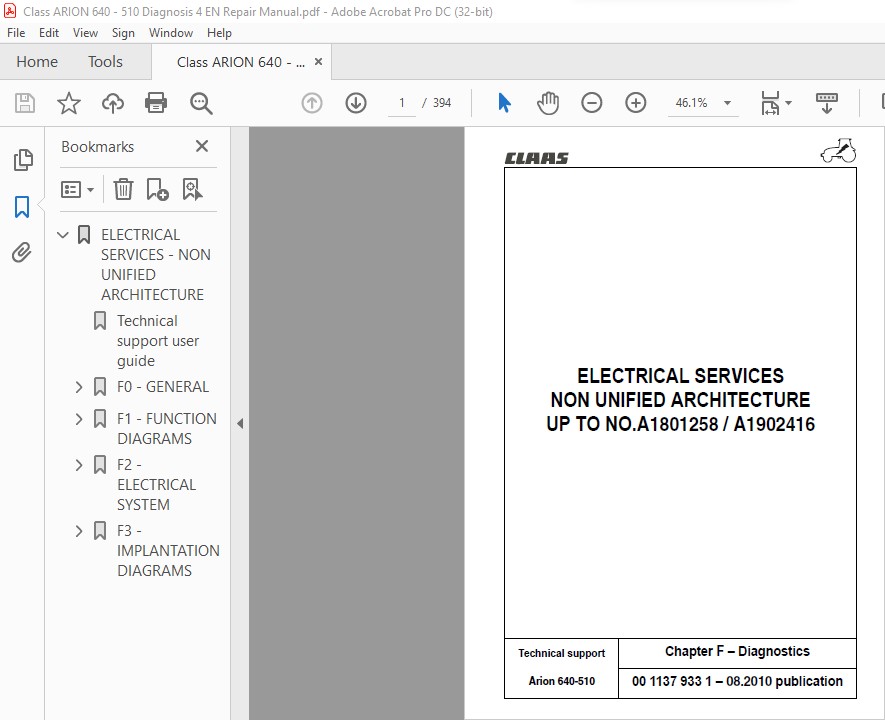
Task: Collapse the navigation pane arrow
Action: click(x=240, y=424)
